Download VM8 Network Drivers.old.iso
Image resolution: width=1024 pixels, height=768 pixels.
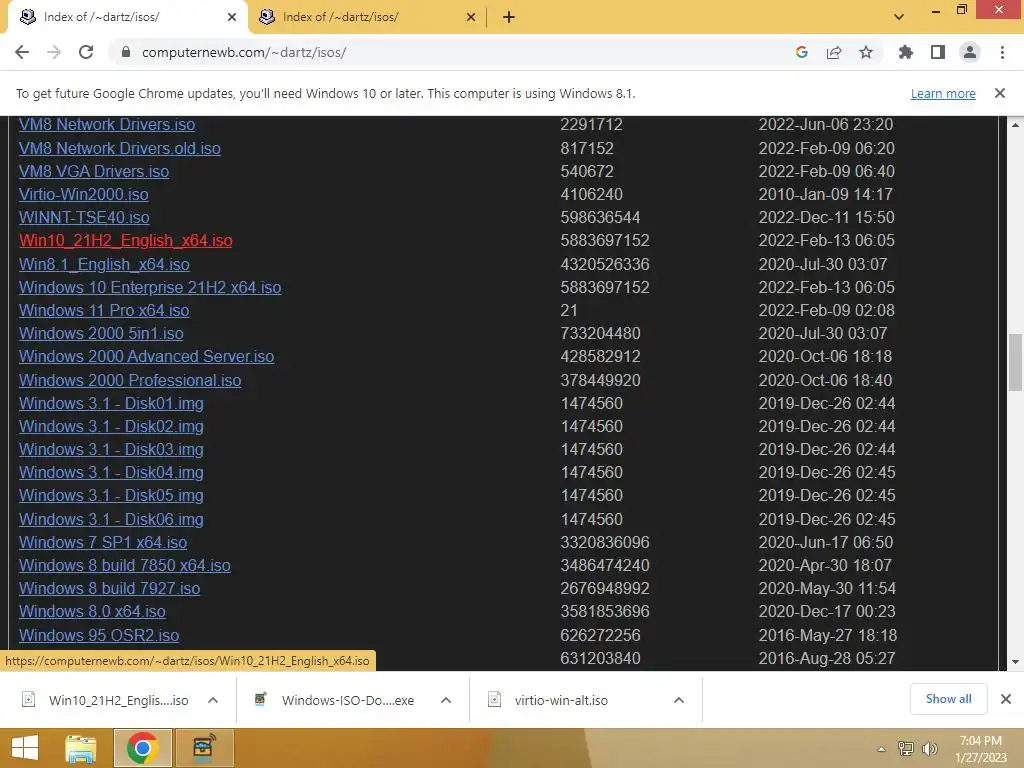tap(120, 148)
